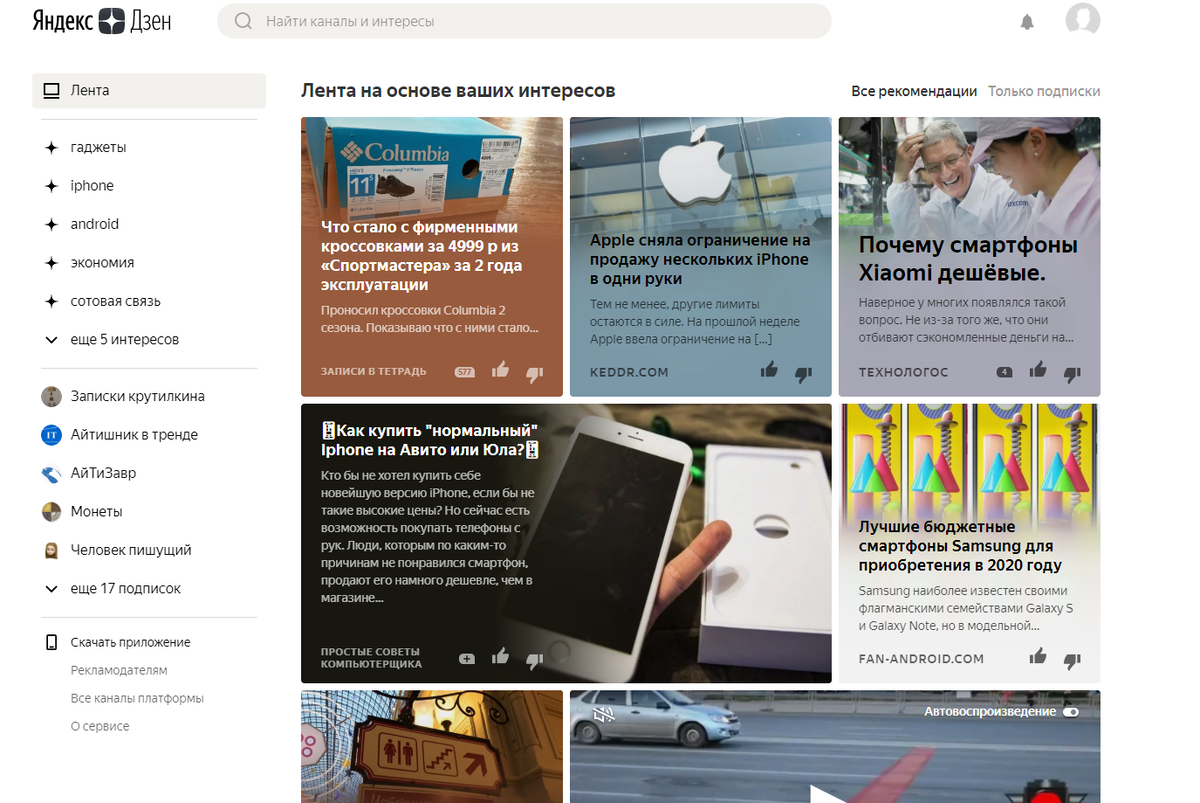
Task: Open the Монеты channel icon
Action: pyautogui.click(x=51, y=512)
